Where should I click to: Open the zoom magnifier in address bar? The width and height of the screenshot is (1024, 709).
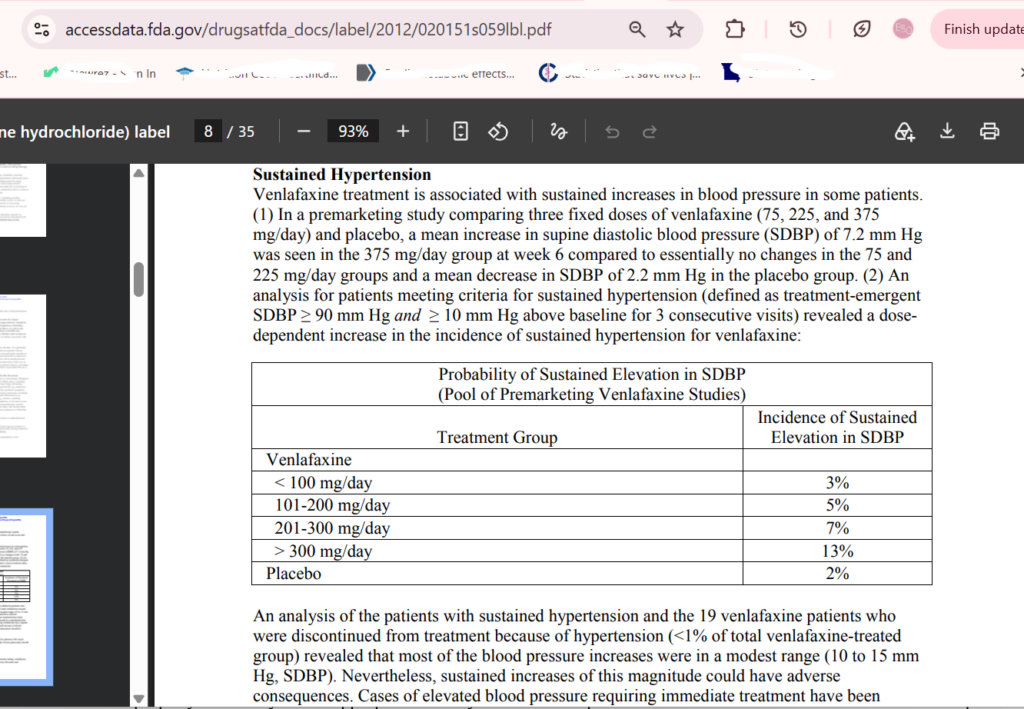pyautogui.click(x=637, y=29)
